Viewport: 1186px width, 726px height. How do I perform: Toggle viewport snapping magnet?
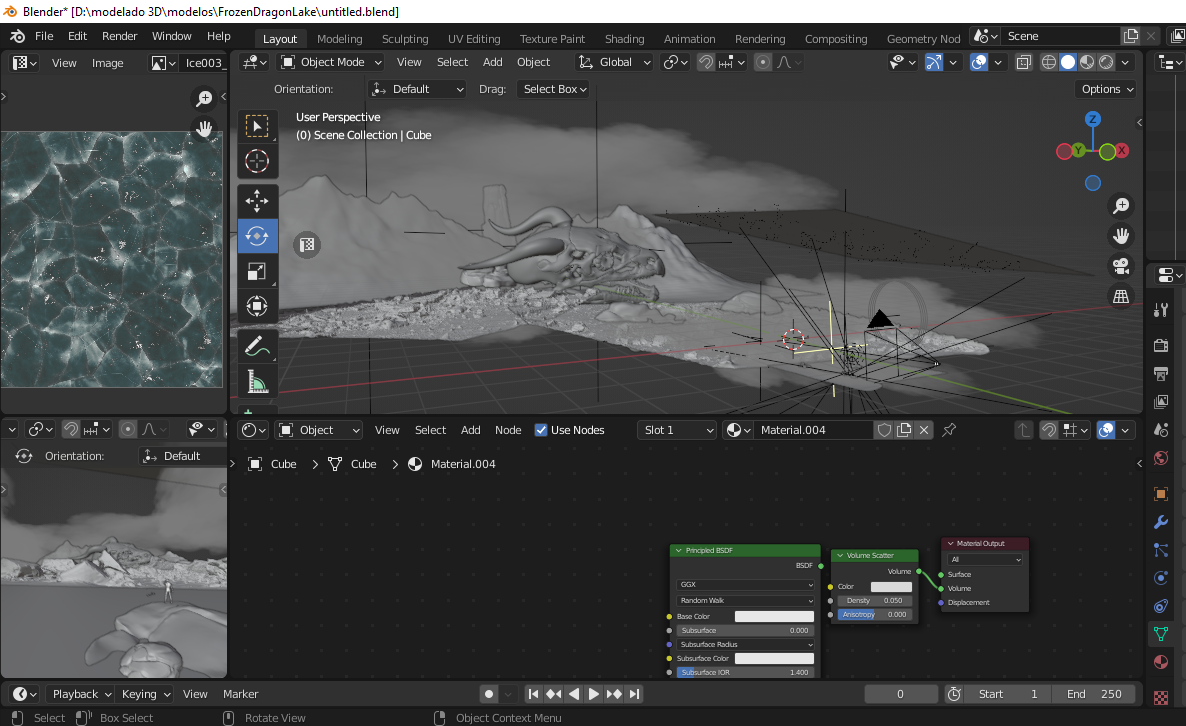point(706,62)
